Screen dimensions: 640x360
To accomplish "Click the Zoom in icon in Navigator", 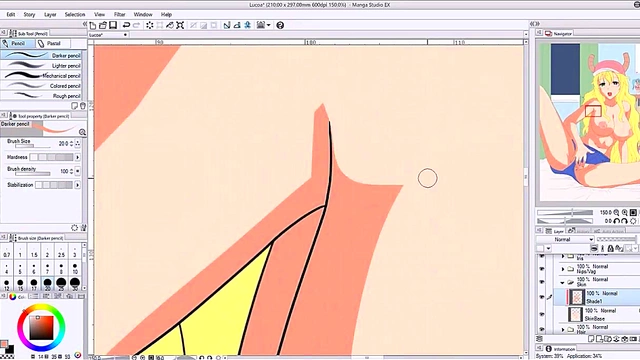I will coord(624,213).
